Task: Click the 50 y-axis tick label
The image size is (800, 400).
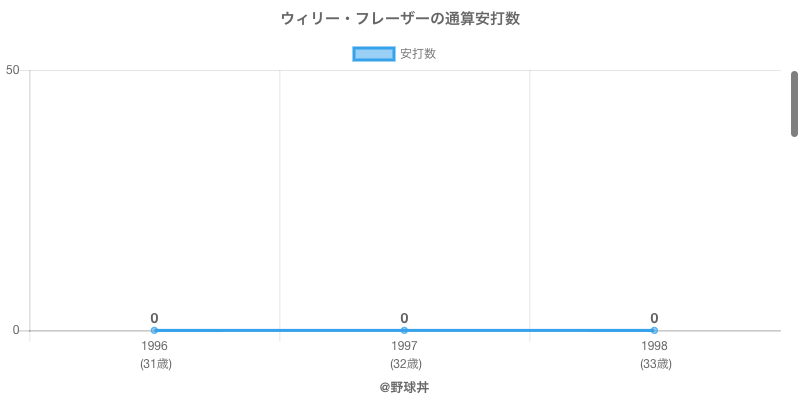Action: pyautogui.click(x=13, y=70)
